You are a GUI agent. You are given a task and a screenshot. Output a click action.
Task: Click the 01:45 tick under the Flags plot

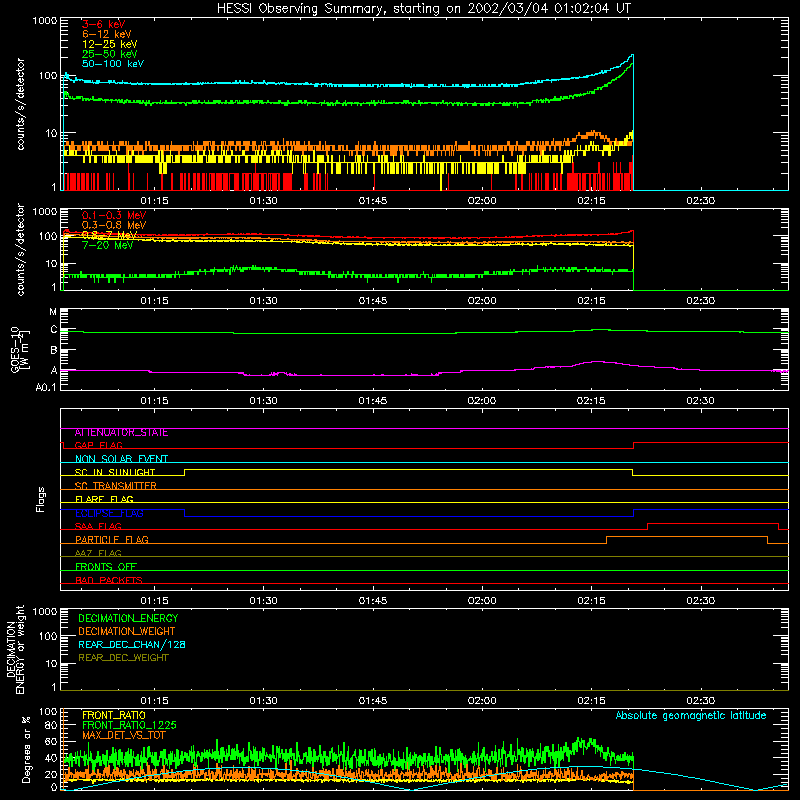click(x=372, y=601)
